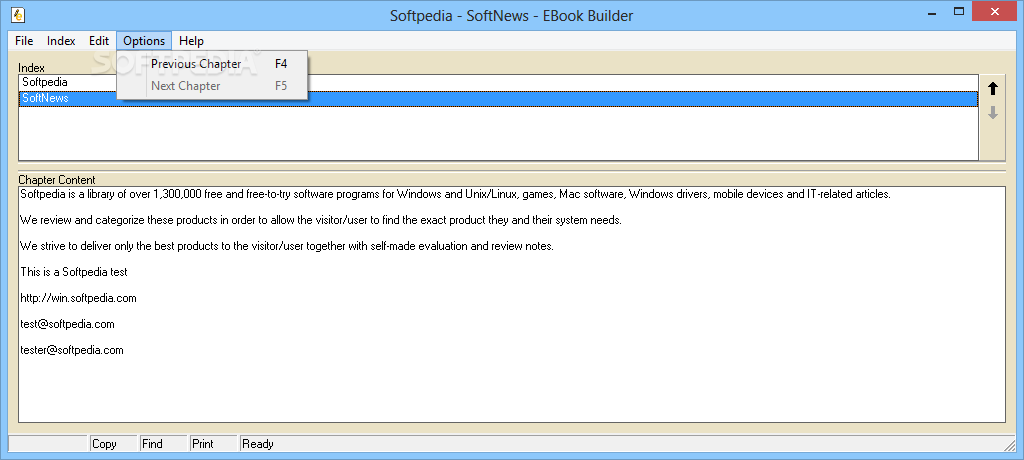Click the paragraph starting 'We review and categorize'

321,220
